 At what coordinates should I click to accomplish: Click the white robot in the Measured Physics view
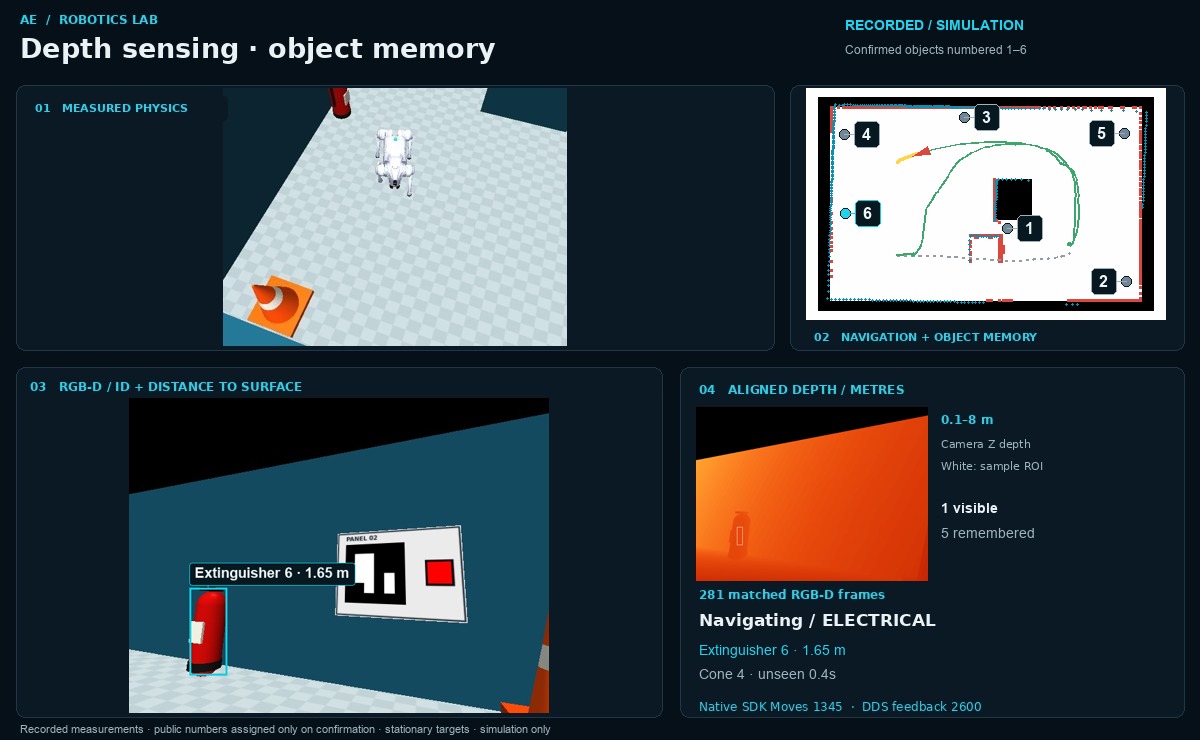pyautogui.click(x=395, y=159)
